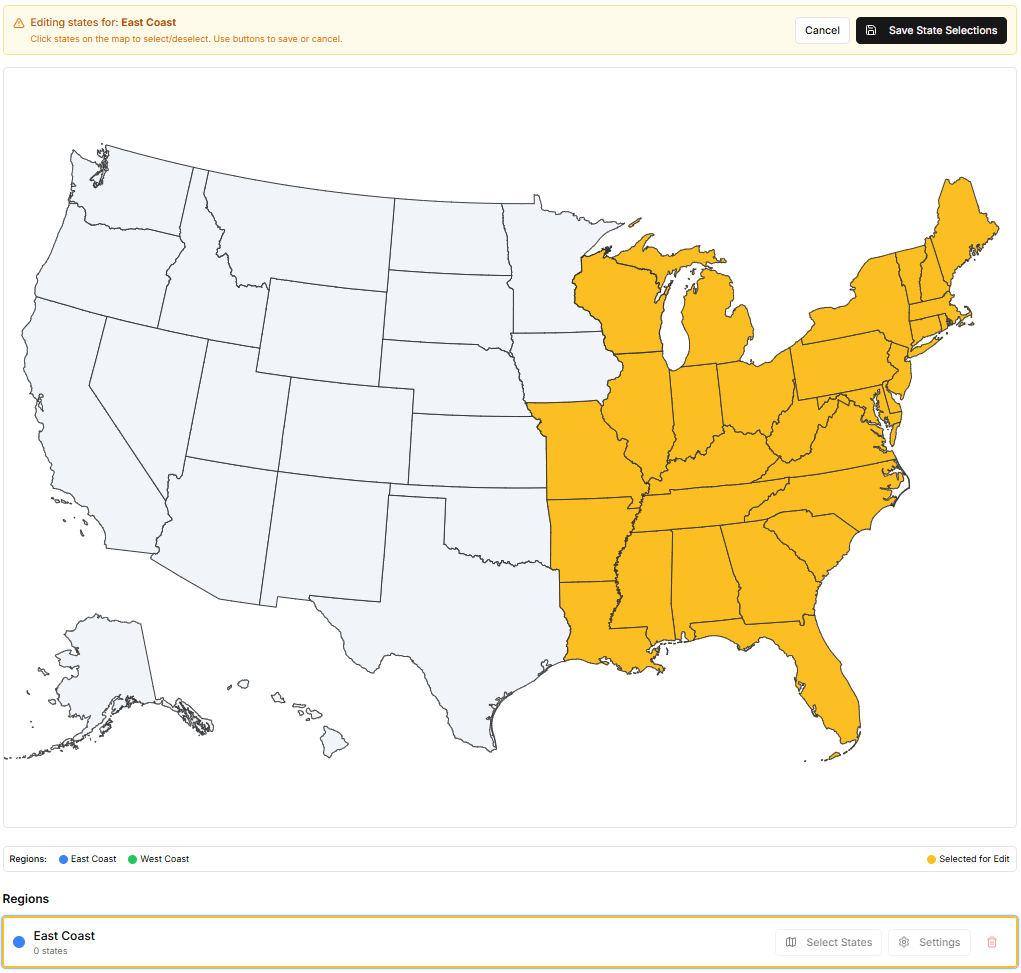
Task: Open Settings for the East Coast region
Action: (x=929, y=942)
